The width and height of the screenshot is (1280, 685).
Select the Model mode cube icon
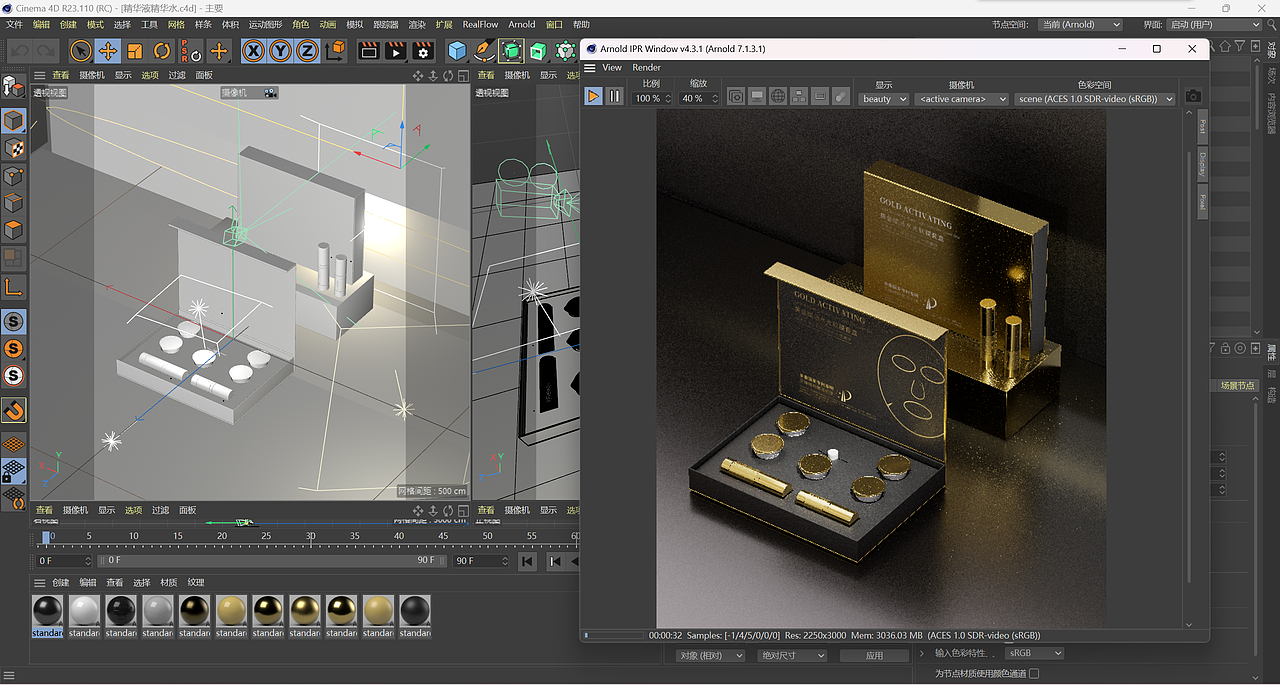(x=14, y=122)
